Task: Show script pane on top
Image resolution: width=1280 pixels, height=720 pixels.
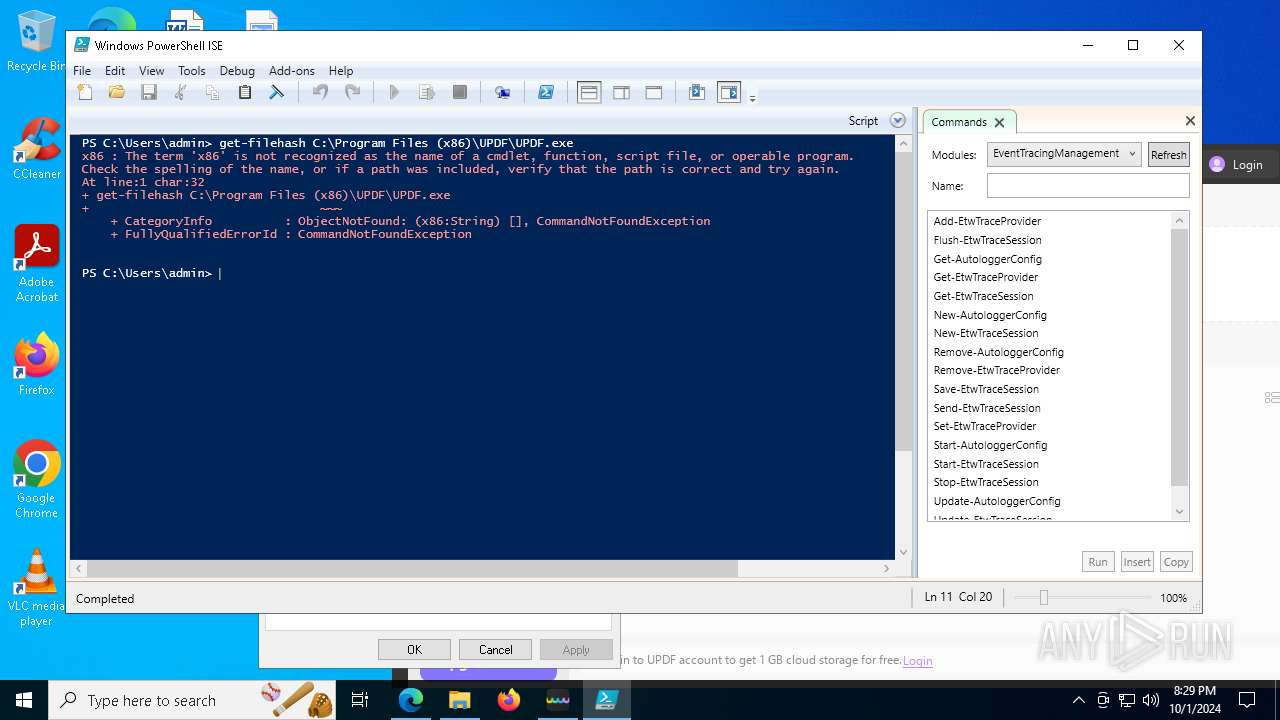Action: click(589, 92)
